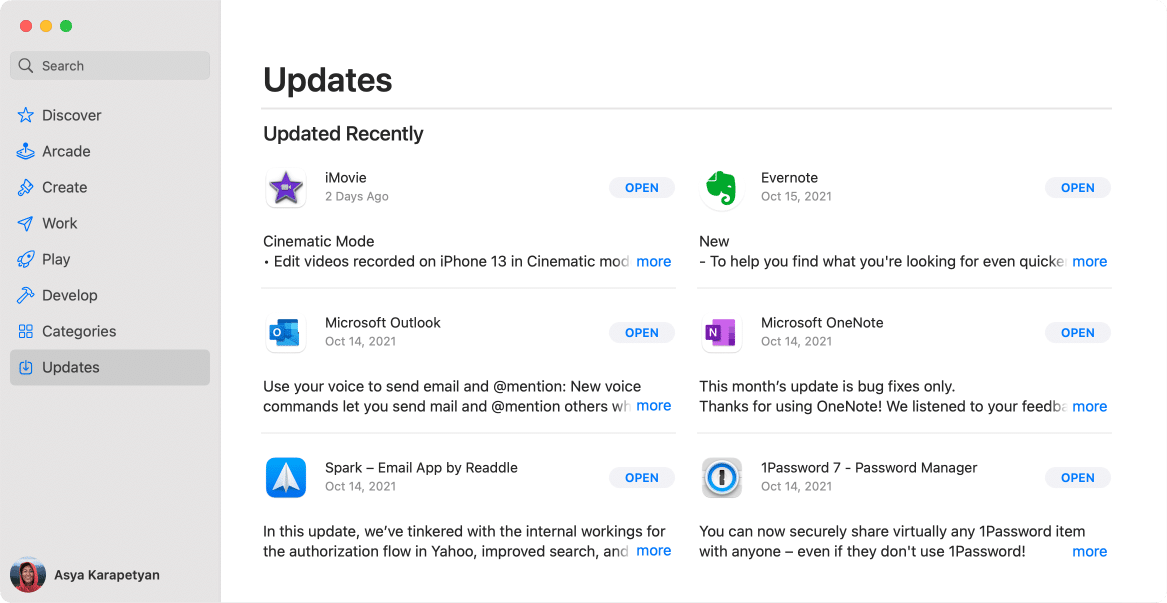Open iMovie using its Open button
This screenshot has height=603, width=1167.
point(642,188)
